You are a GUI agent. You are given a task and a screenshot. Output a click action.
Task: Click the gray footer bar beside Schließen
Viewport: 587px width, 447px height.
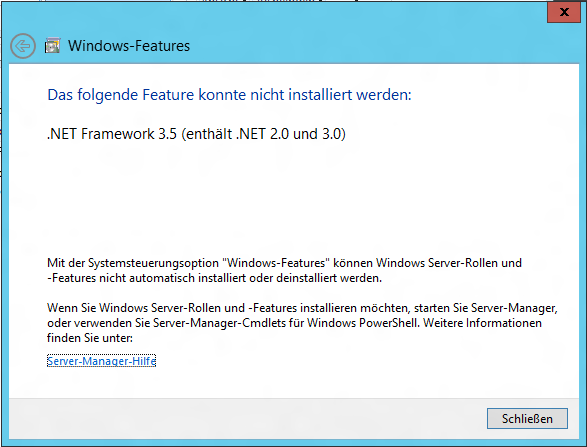click(x=247, y=419)
